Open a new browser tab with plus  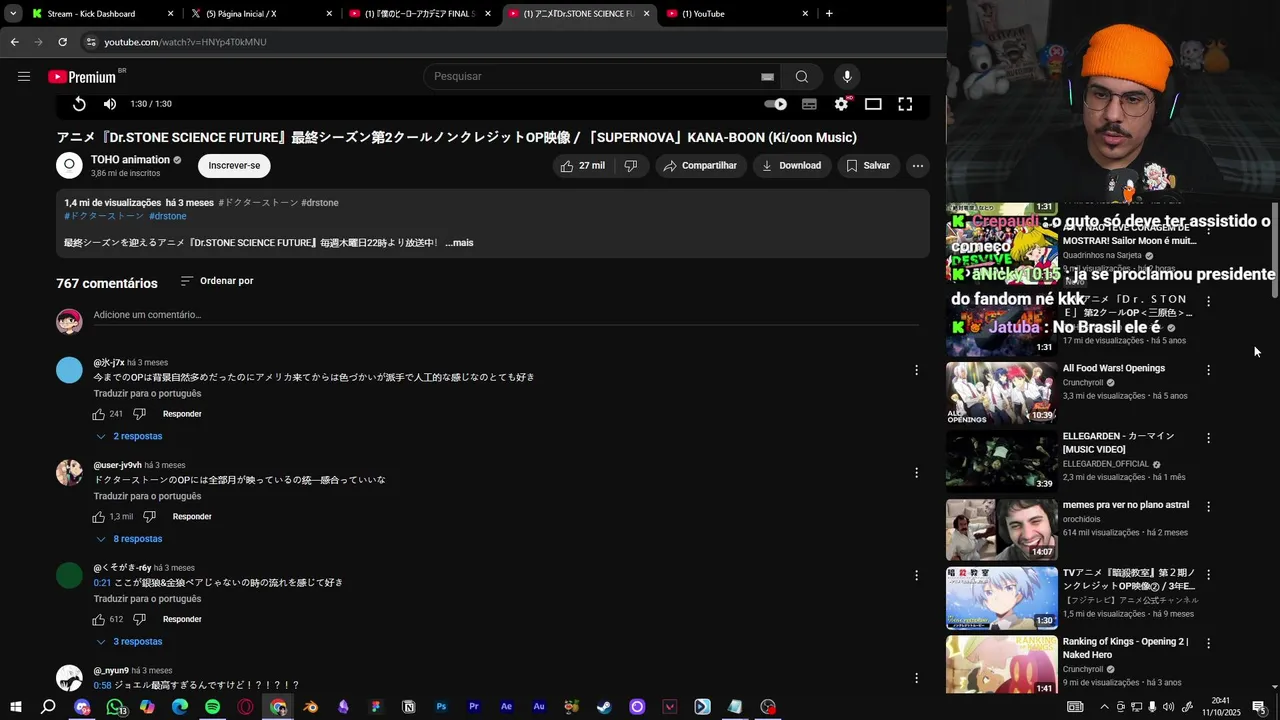pyautogui.click(x=829, y=14)
